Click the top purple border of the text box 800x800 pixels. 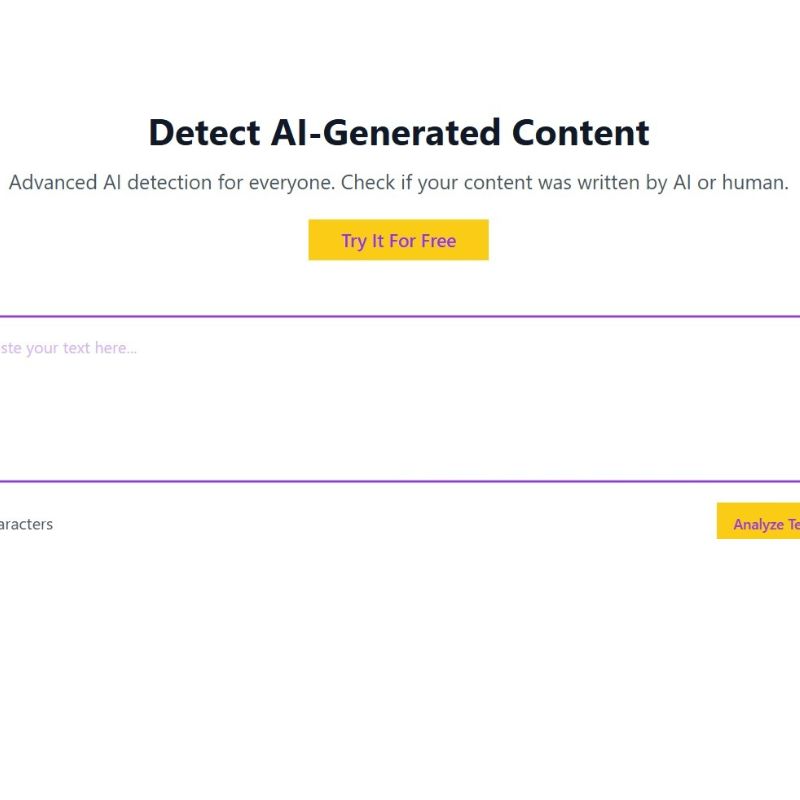tap(400, 316)
